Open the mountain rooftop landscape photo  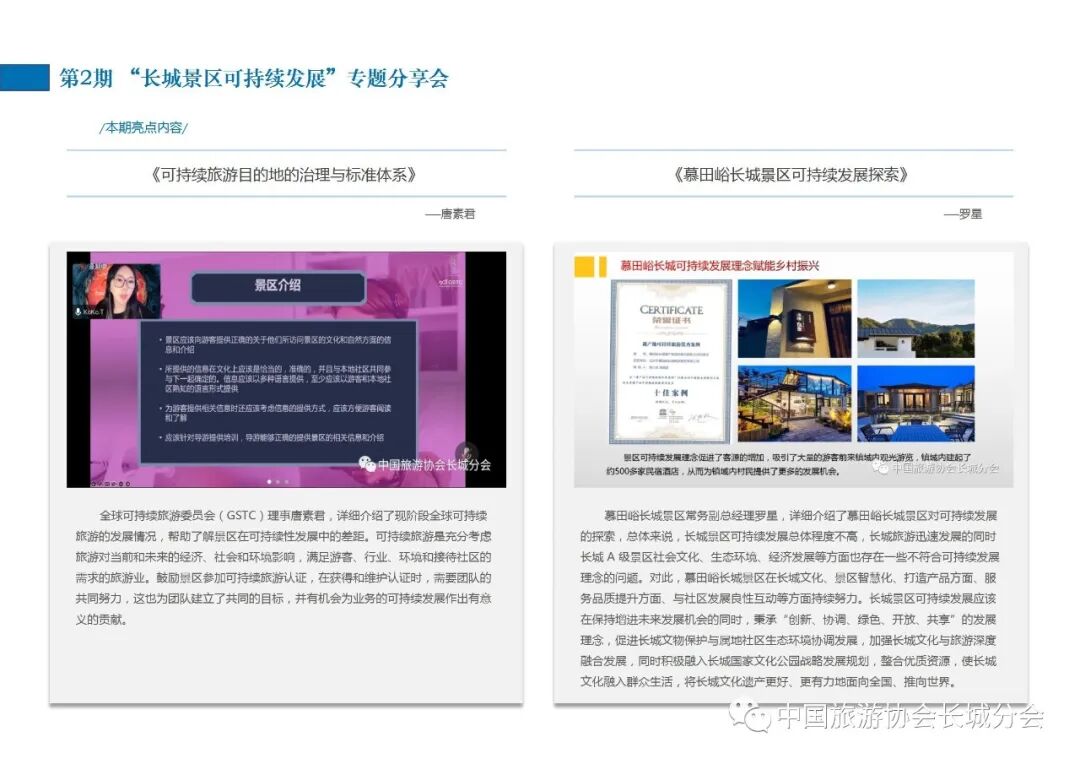916,318
